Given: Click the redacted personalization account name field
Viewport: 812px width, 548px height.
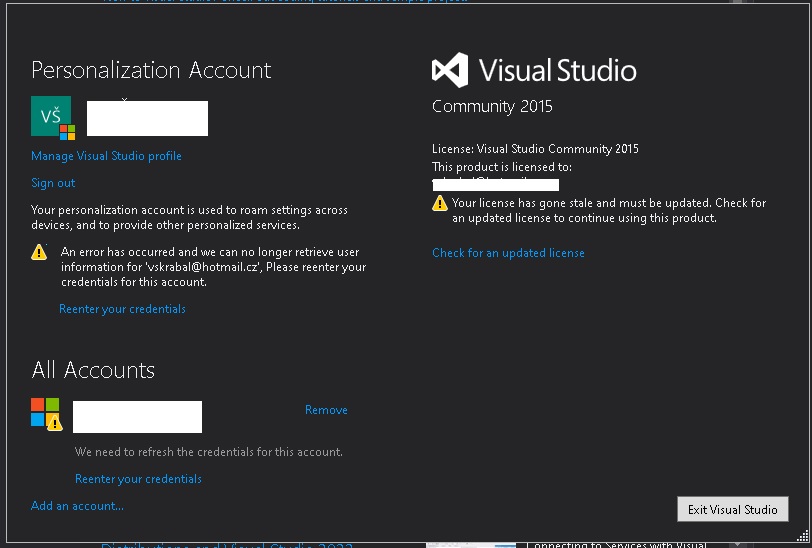Looking at the screenshot, I should pyautogui.click(x=147, y=118).
